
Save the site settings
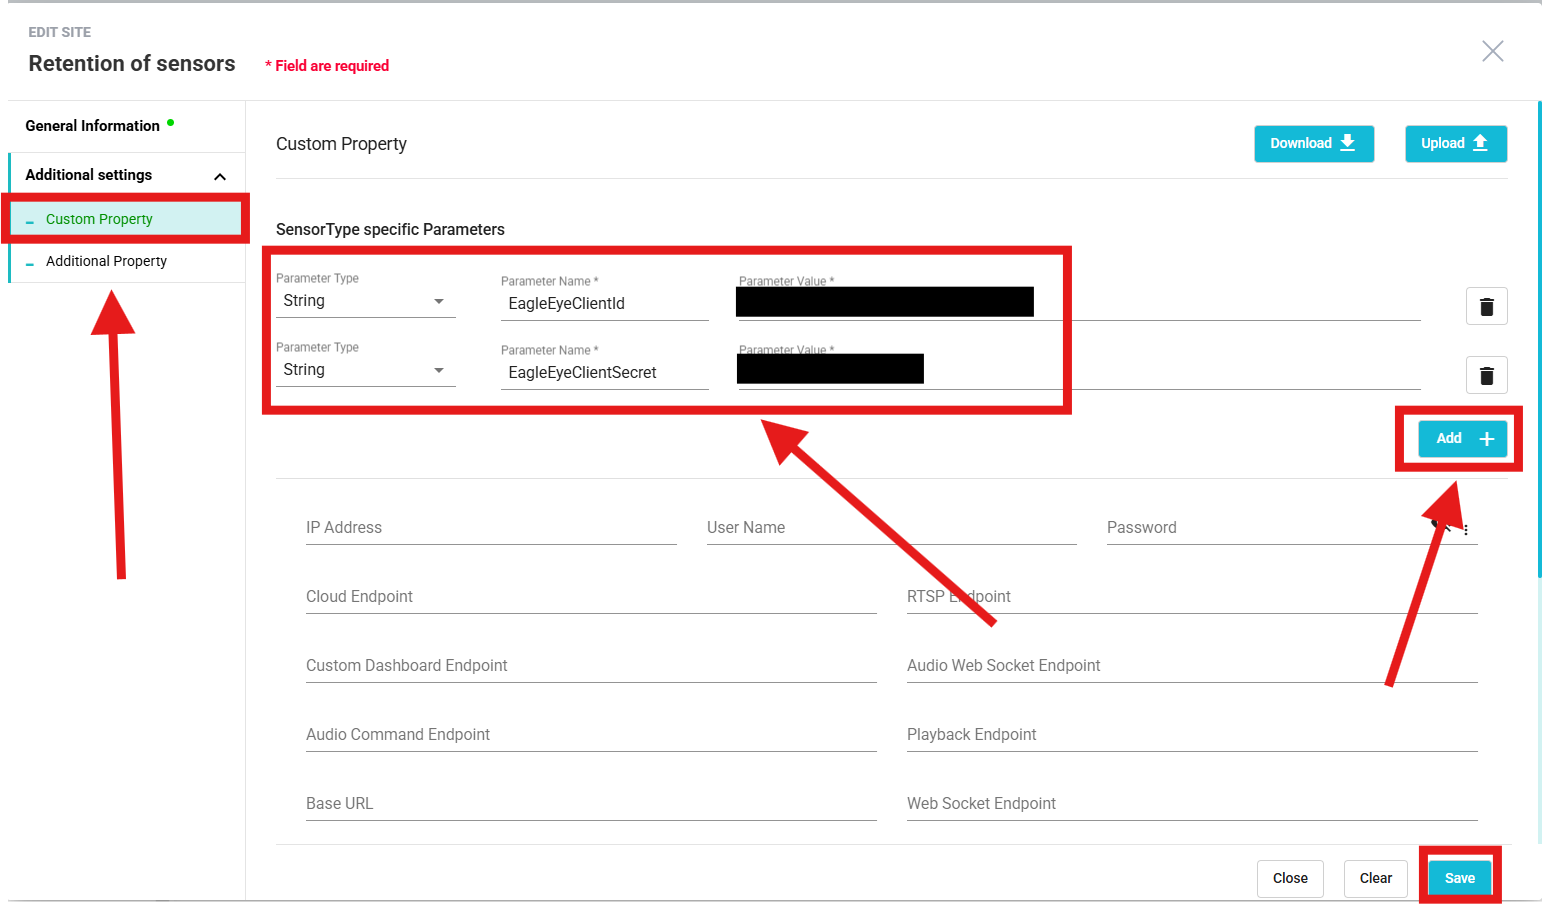(x=1459, y=878)
